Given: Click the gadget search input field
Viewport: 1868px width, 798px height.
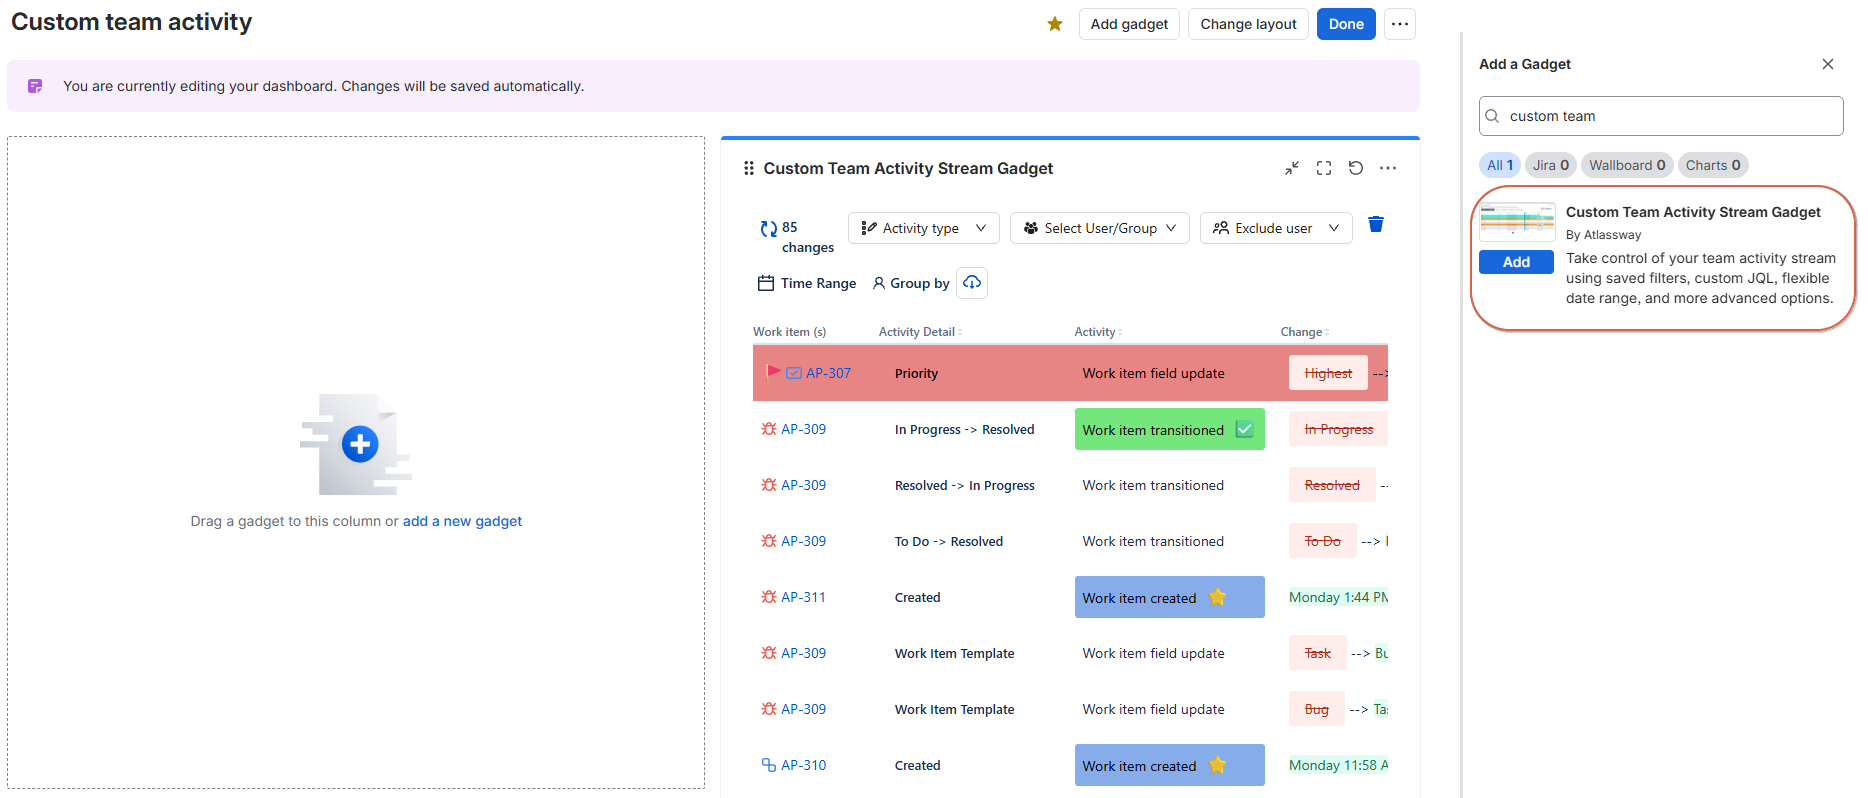Looking at the screenshot, I should point(1661,116).
